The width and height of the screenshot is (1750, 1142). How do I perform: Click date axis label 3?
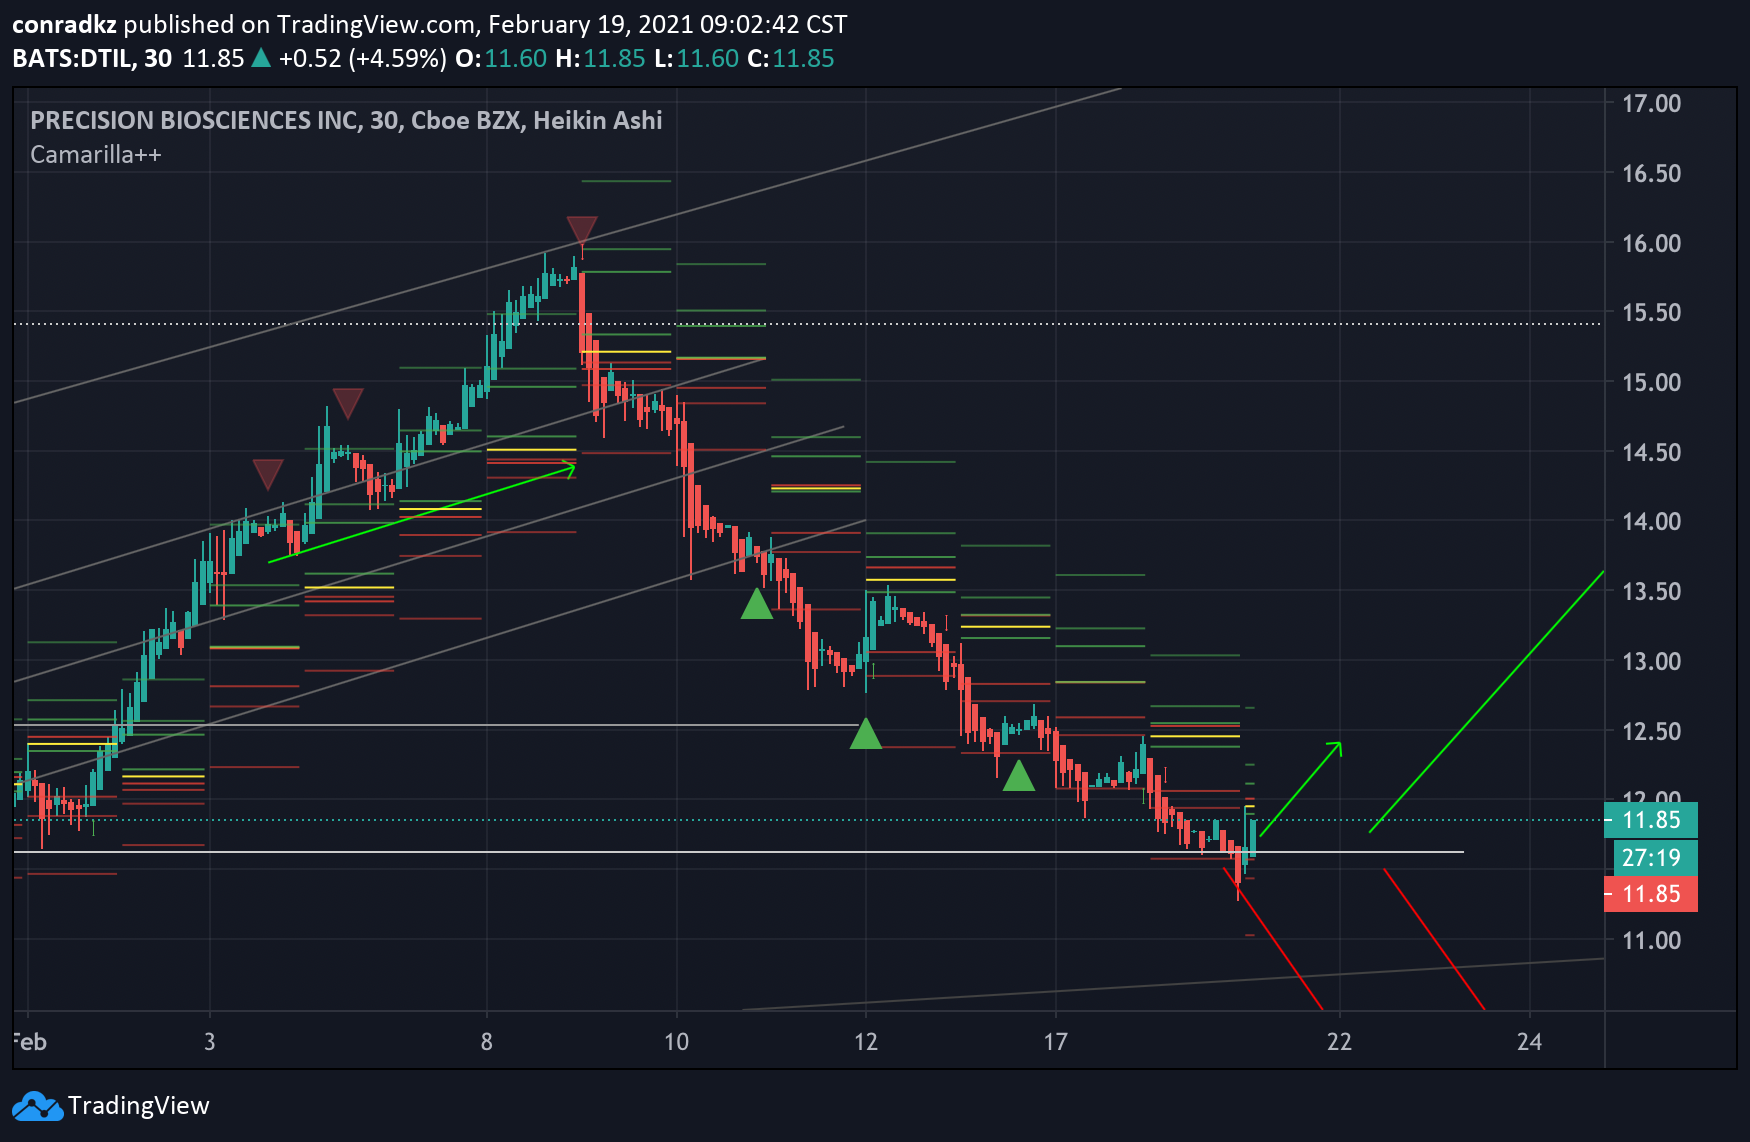pos(210,1042)
